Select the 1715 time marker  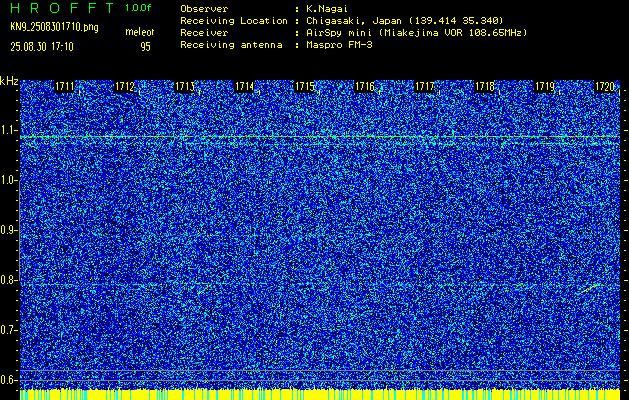(x=304, y=86)
